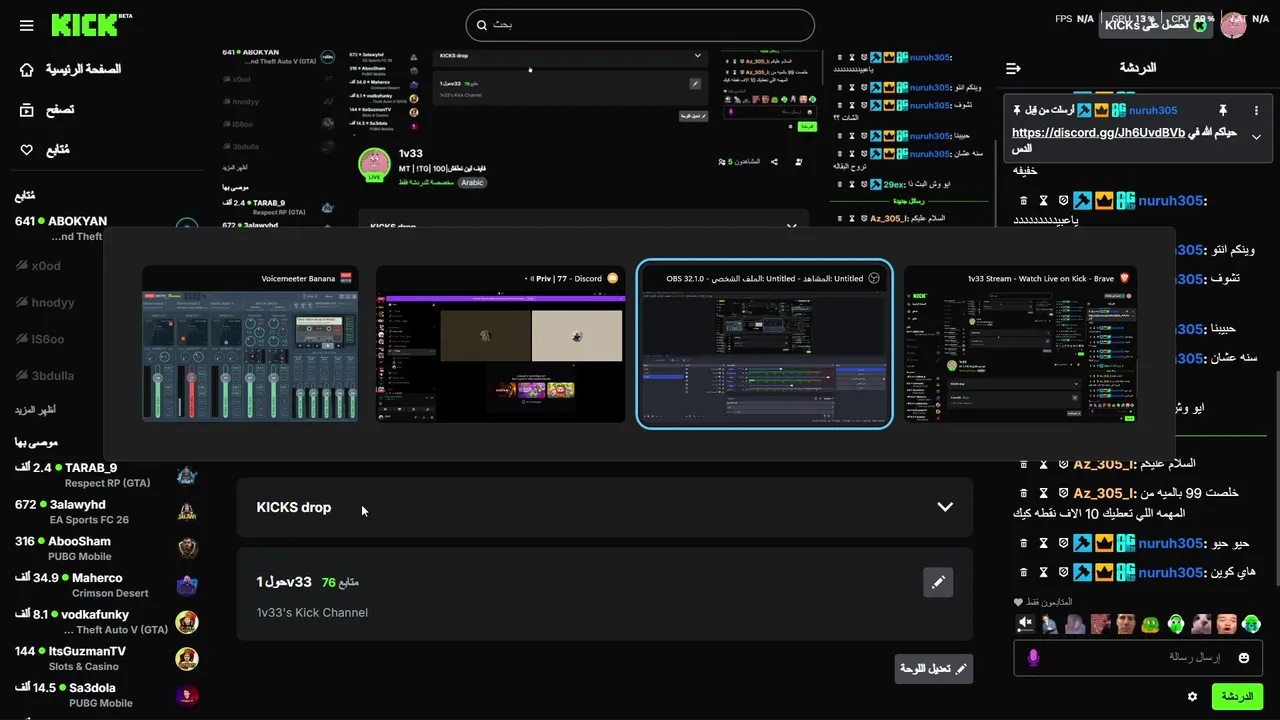Click the Voicemeeter icon in the task switcher
The image size is (1280, 720).
[346, 278]
